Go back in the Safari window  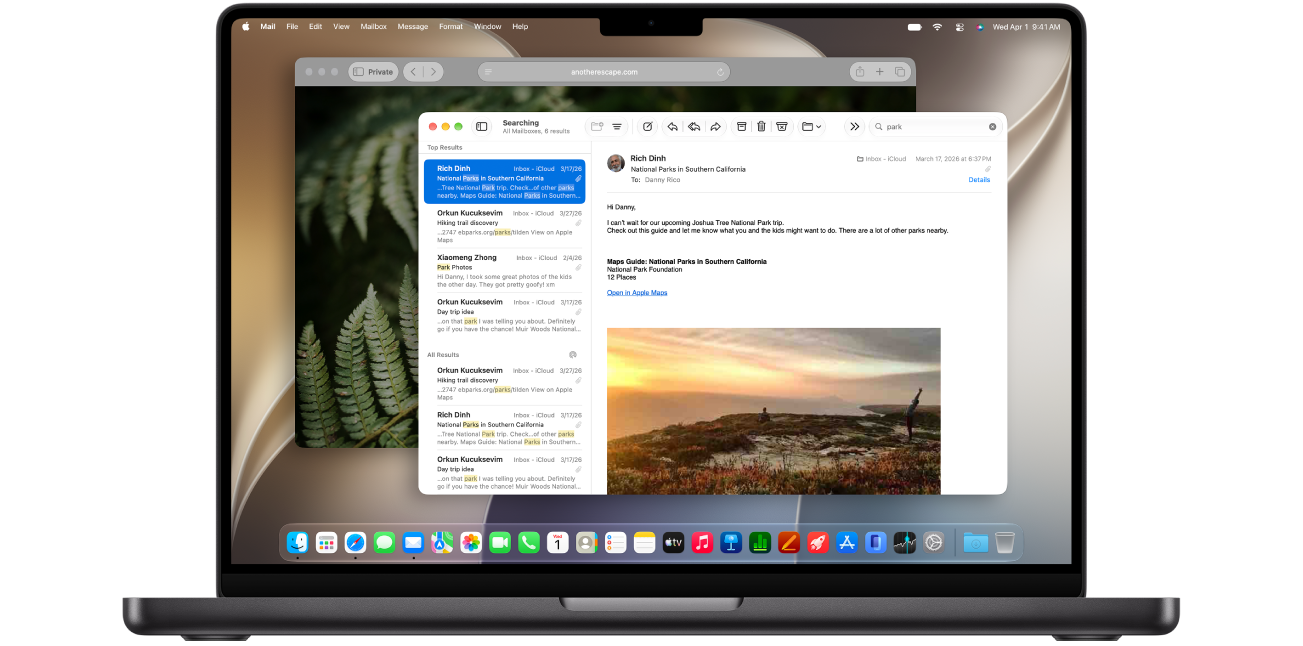click(x=414, y=72)
